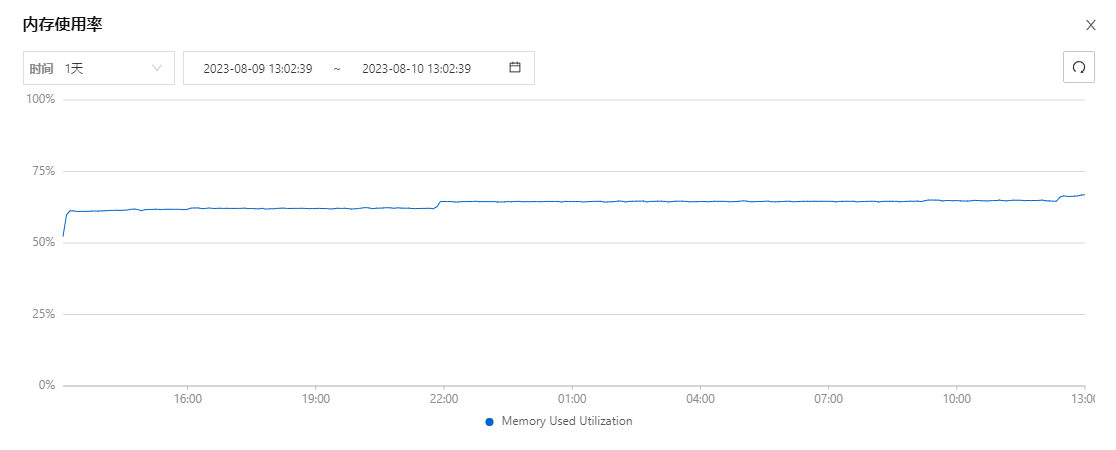The image size is (1116, 450).
Task: Click the 07:00 x-axis time label
Action: 828,399
